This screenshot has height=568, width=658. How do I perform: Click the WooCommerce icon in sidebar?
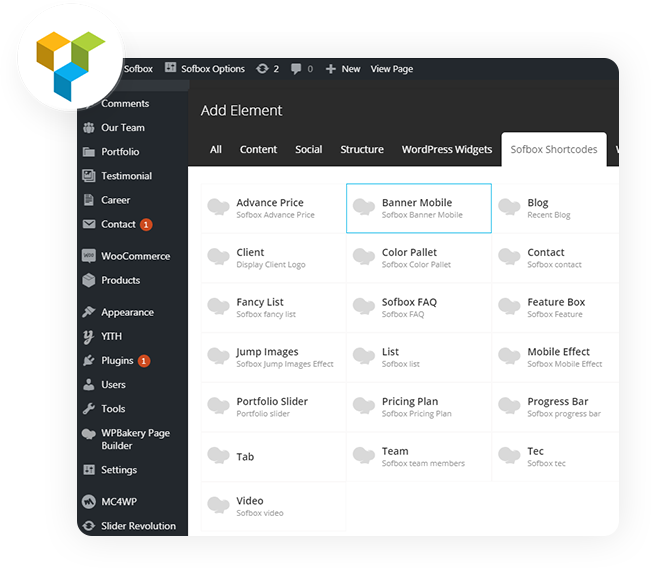click(x=89, y=256)
